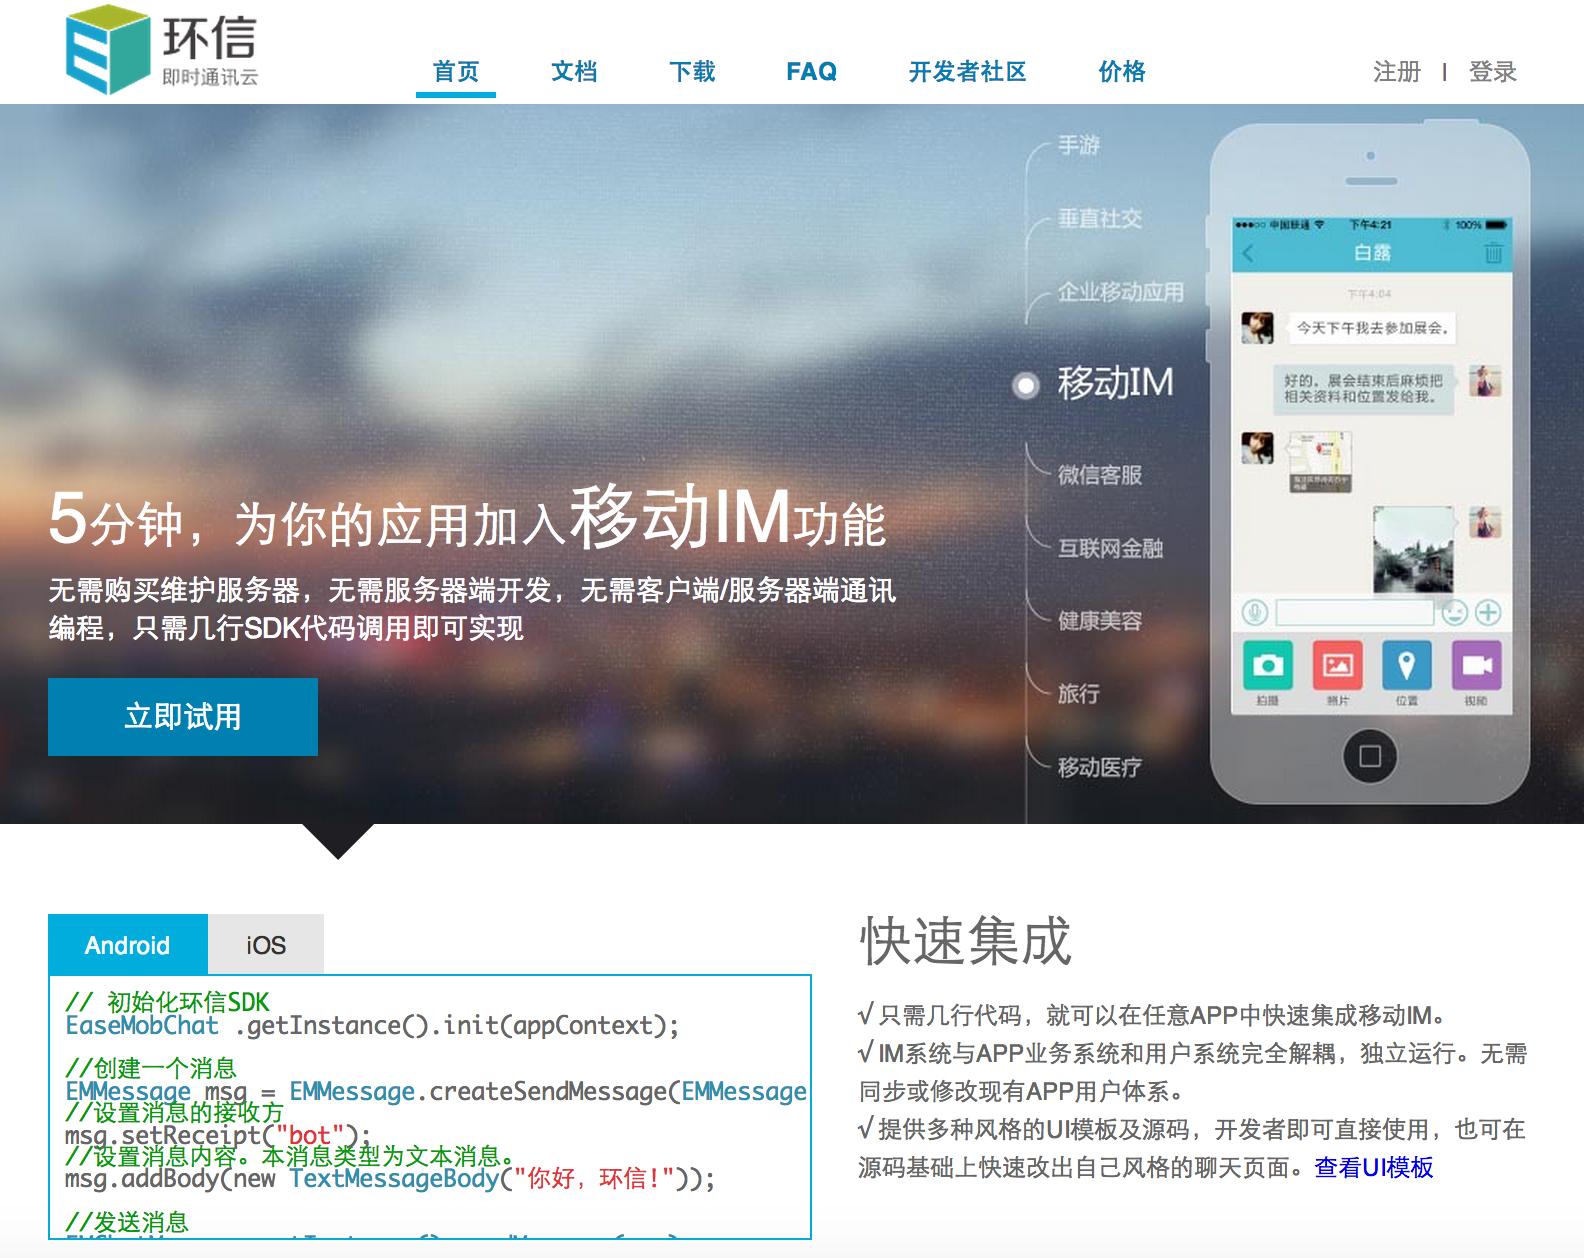Open the FAQ nav item
The height and width of the screenshot is (1258, 1584).
(x=811, y=72)
